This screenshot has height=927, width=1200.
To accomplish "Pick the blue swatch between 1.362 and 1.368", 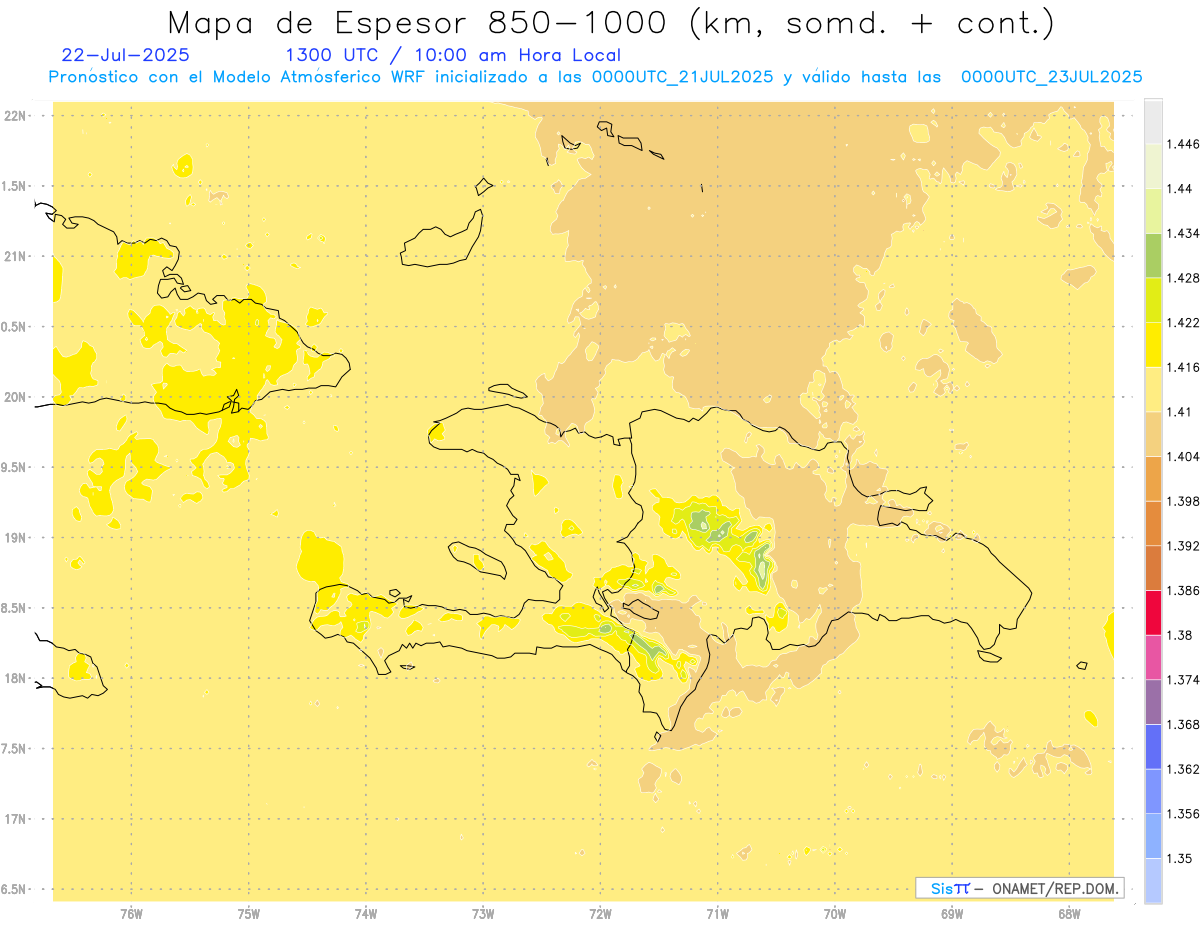I will [1153, 746].
